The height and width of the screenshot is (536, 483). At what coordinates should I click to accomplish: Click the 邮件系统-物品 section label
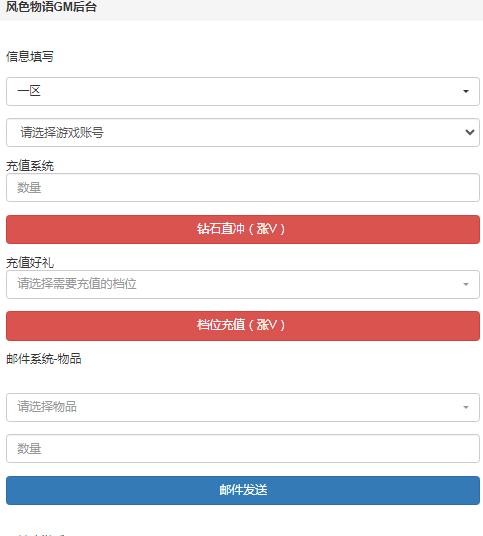tap(44, 359)
